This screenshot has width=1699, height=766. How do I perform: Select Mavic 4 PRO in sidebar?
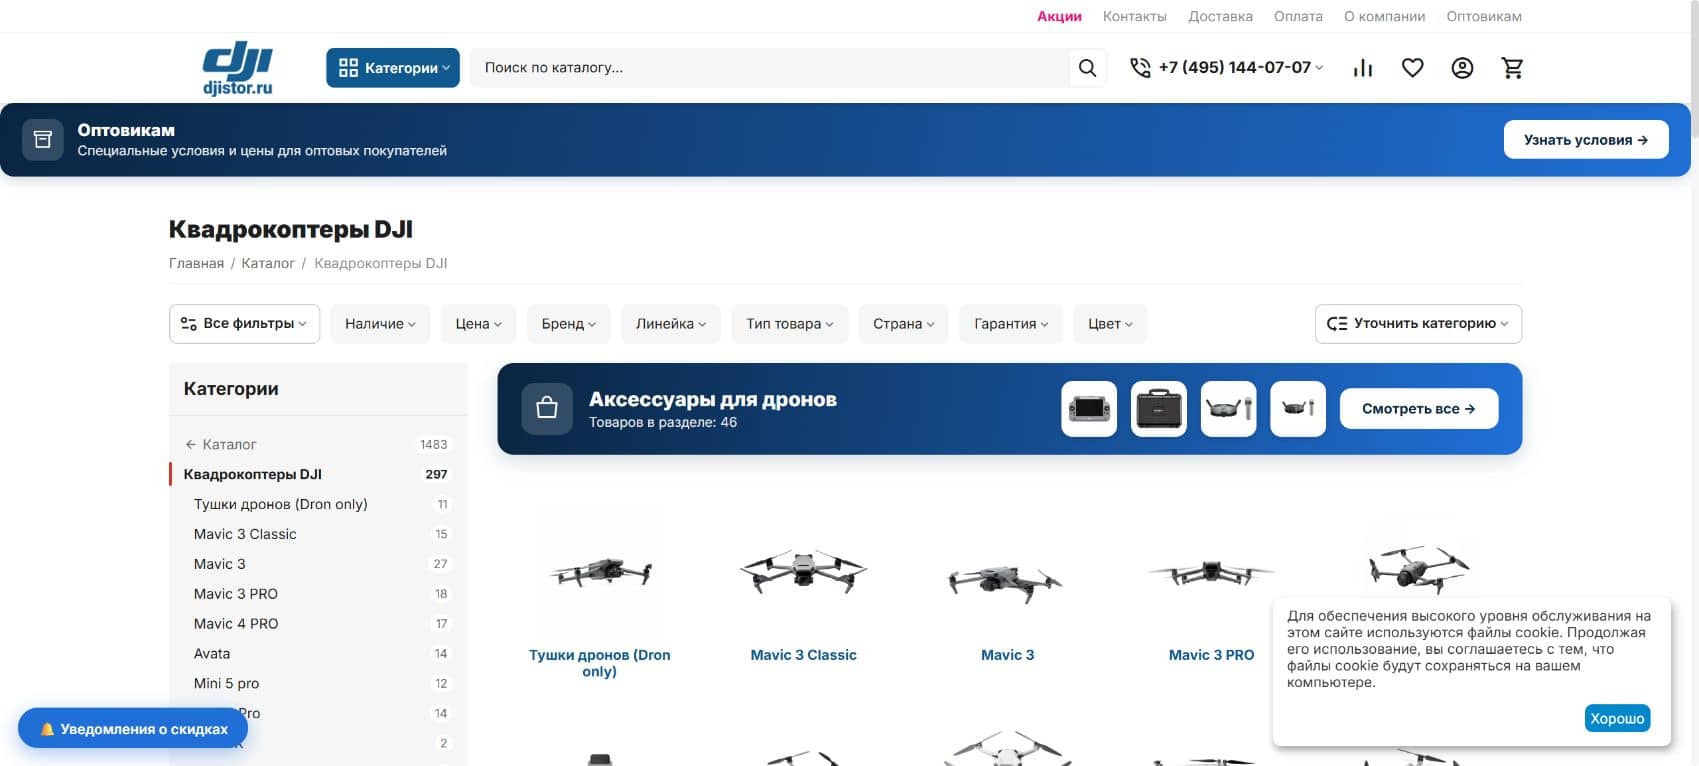tap(236, 624)
